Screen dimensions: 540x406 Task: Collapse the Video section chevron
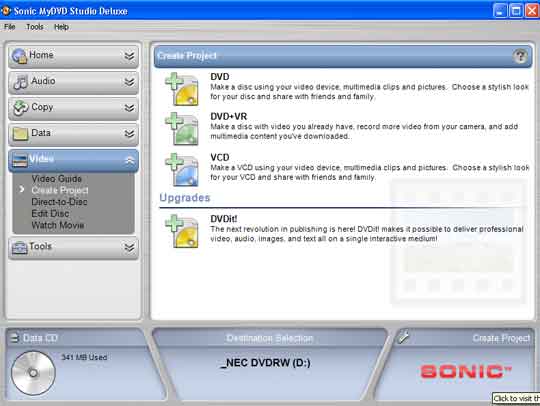[129, 160]
